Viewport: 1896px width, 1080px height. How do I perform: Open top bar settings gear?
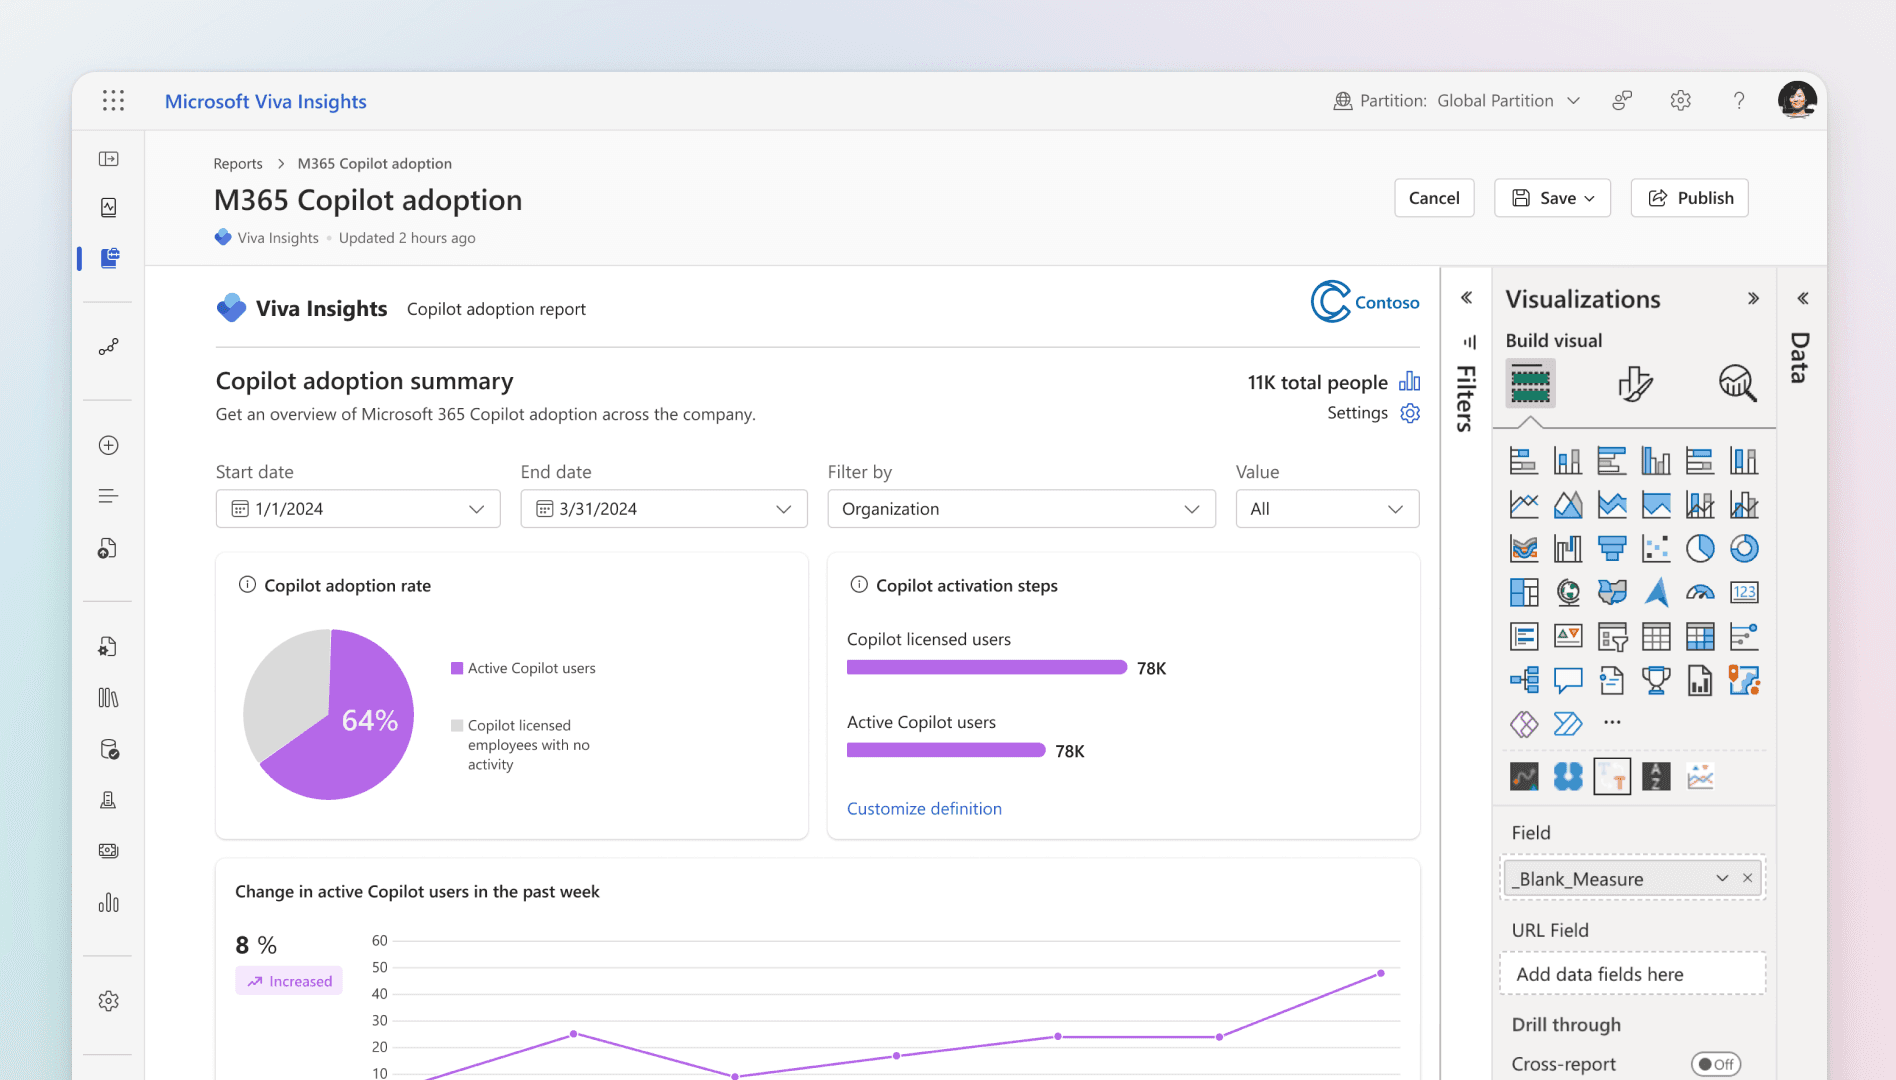(1680, 100)
